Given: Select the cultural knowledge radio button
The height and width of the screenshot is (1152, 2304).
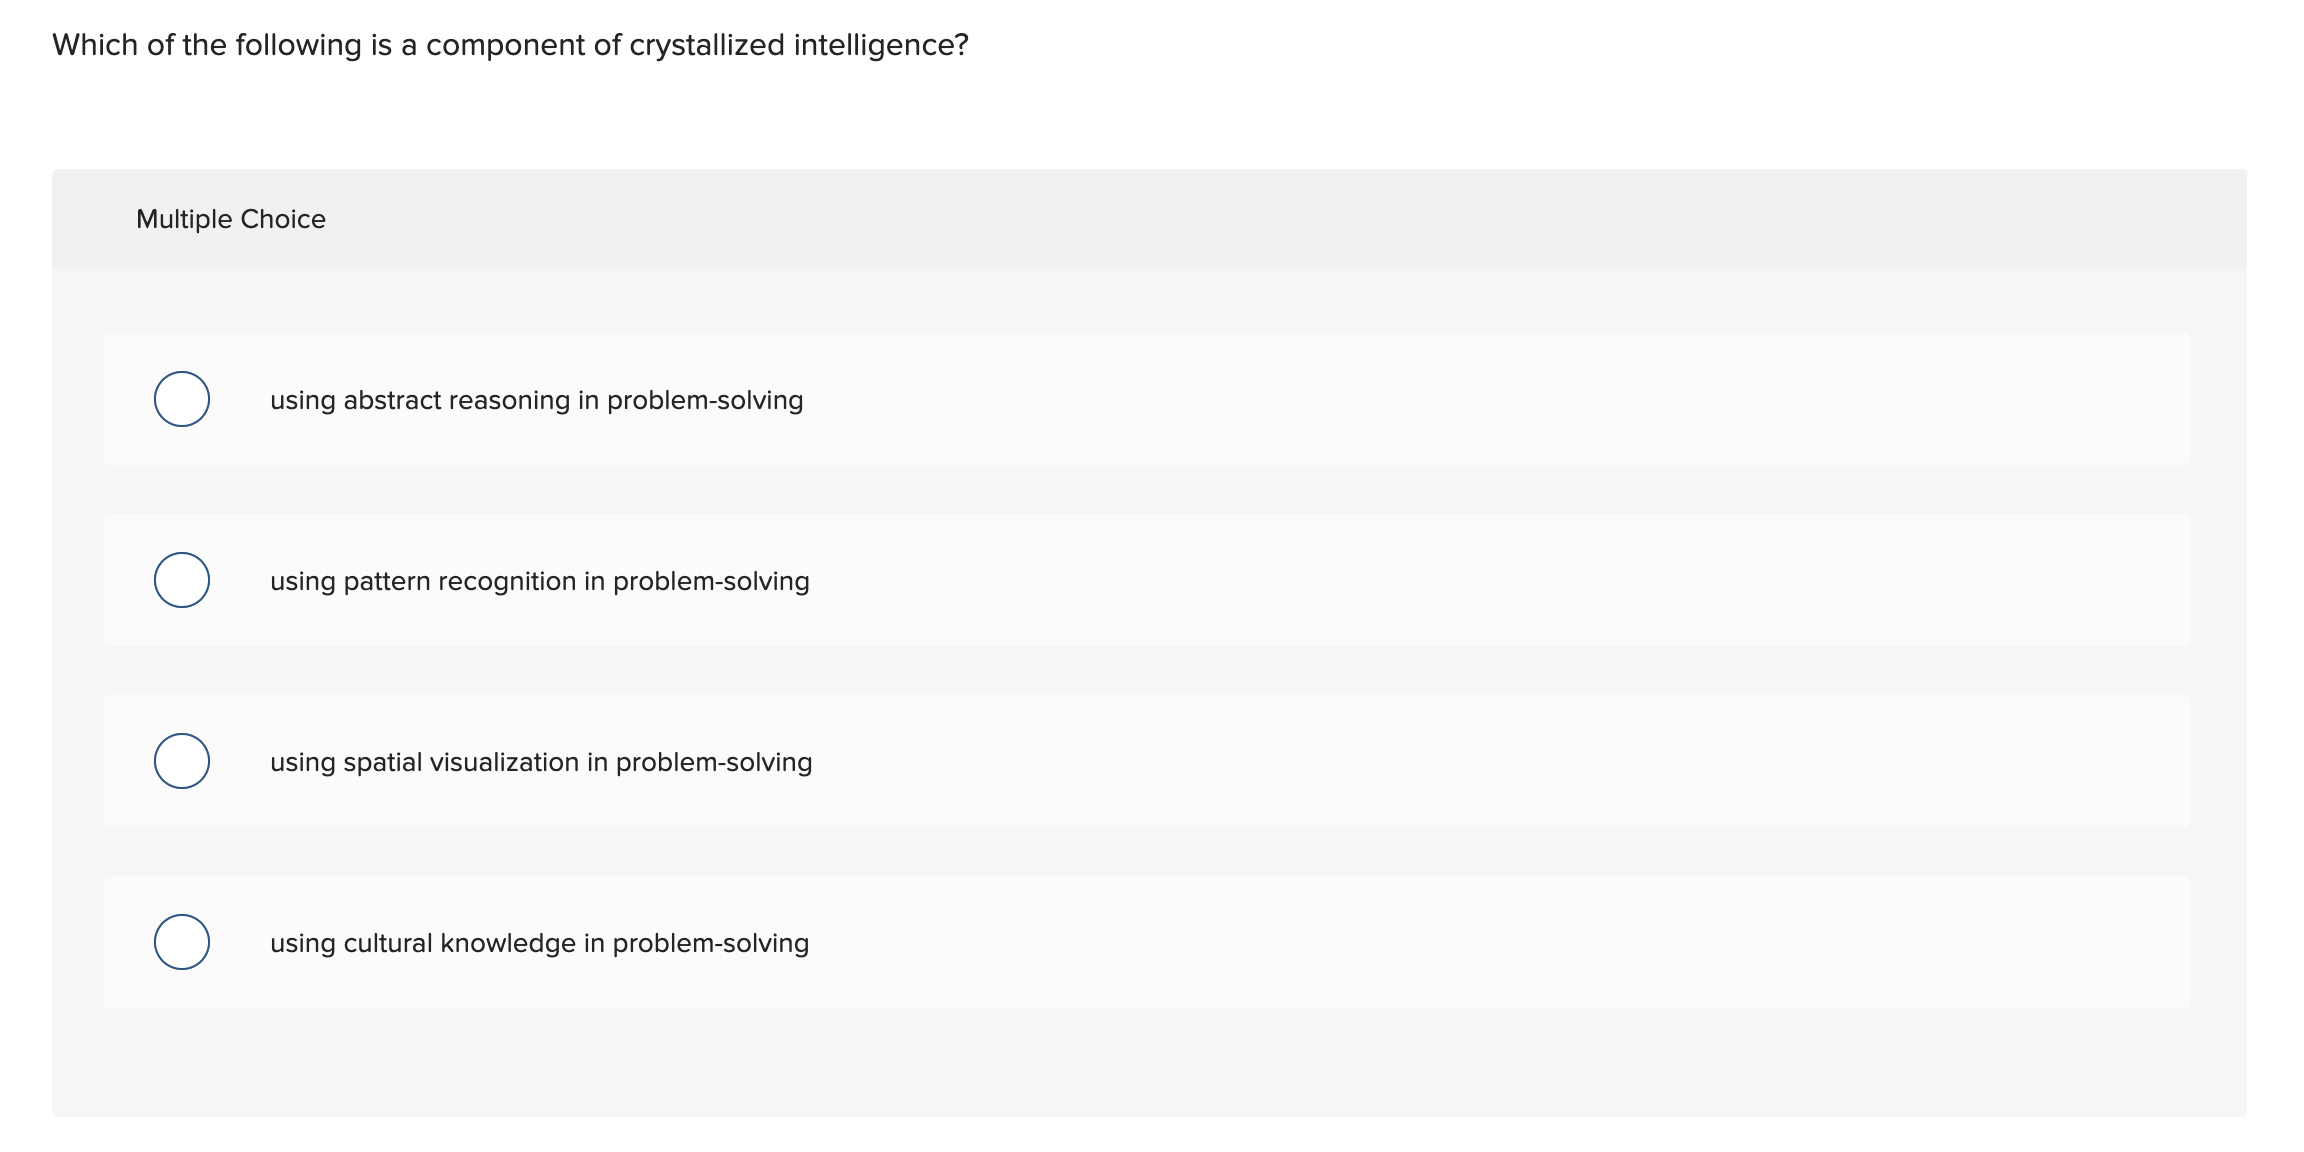Looking at the screenshot, I should pos(182,942).
